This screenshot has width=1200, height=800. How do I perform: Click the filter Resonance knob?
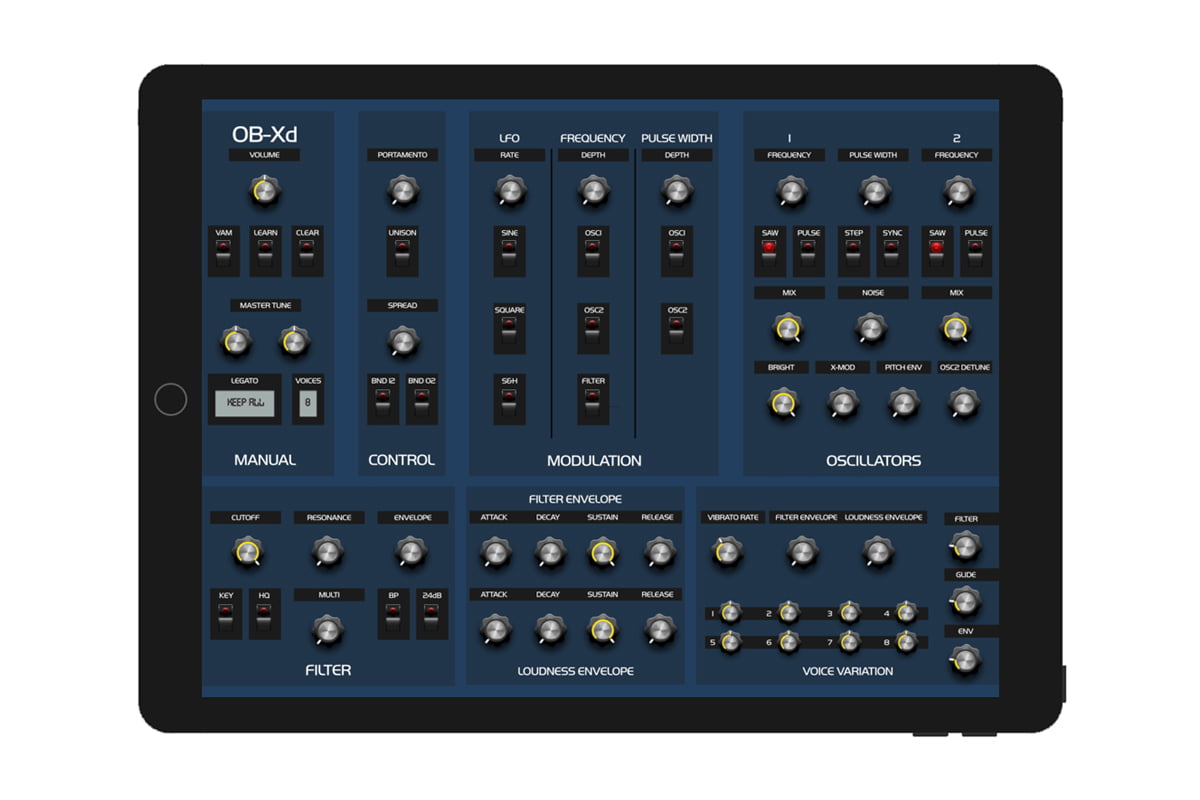tap(327, 551)
